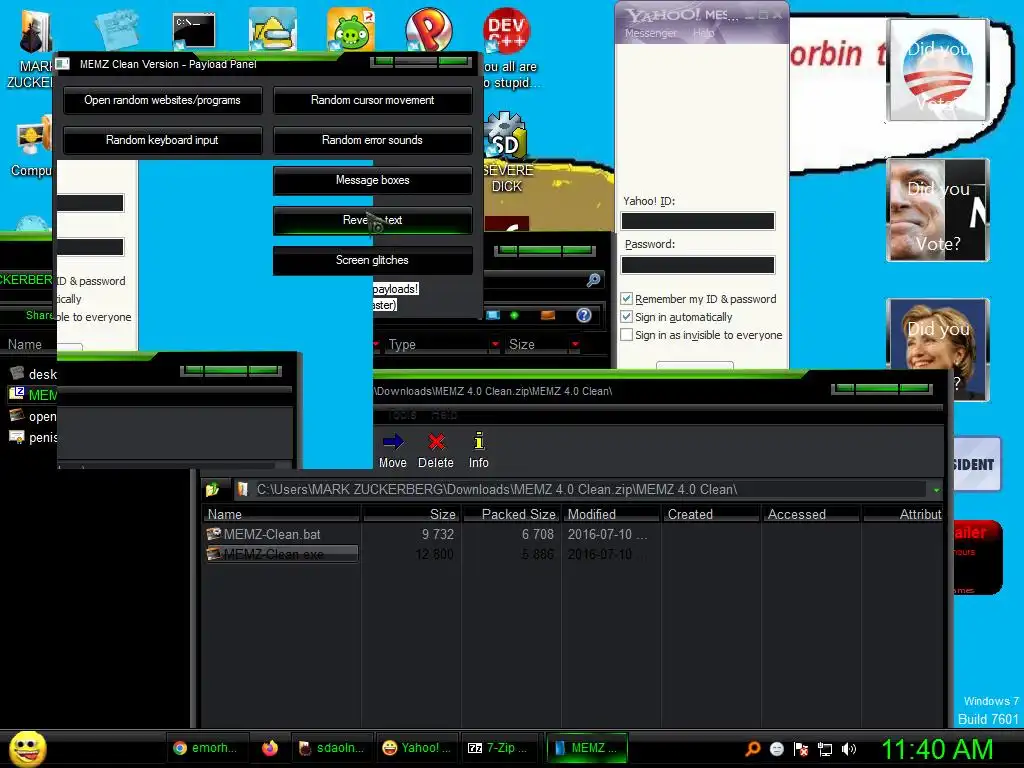
Task: Click the 11:40 AM taskbar clock
Action: click(x=936, y=749)
